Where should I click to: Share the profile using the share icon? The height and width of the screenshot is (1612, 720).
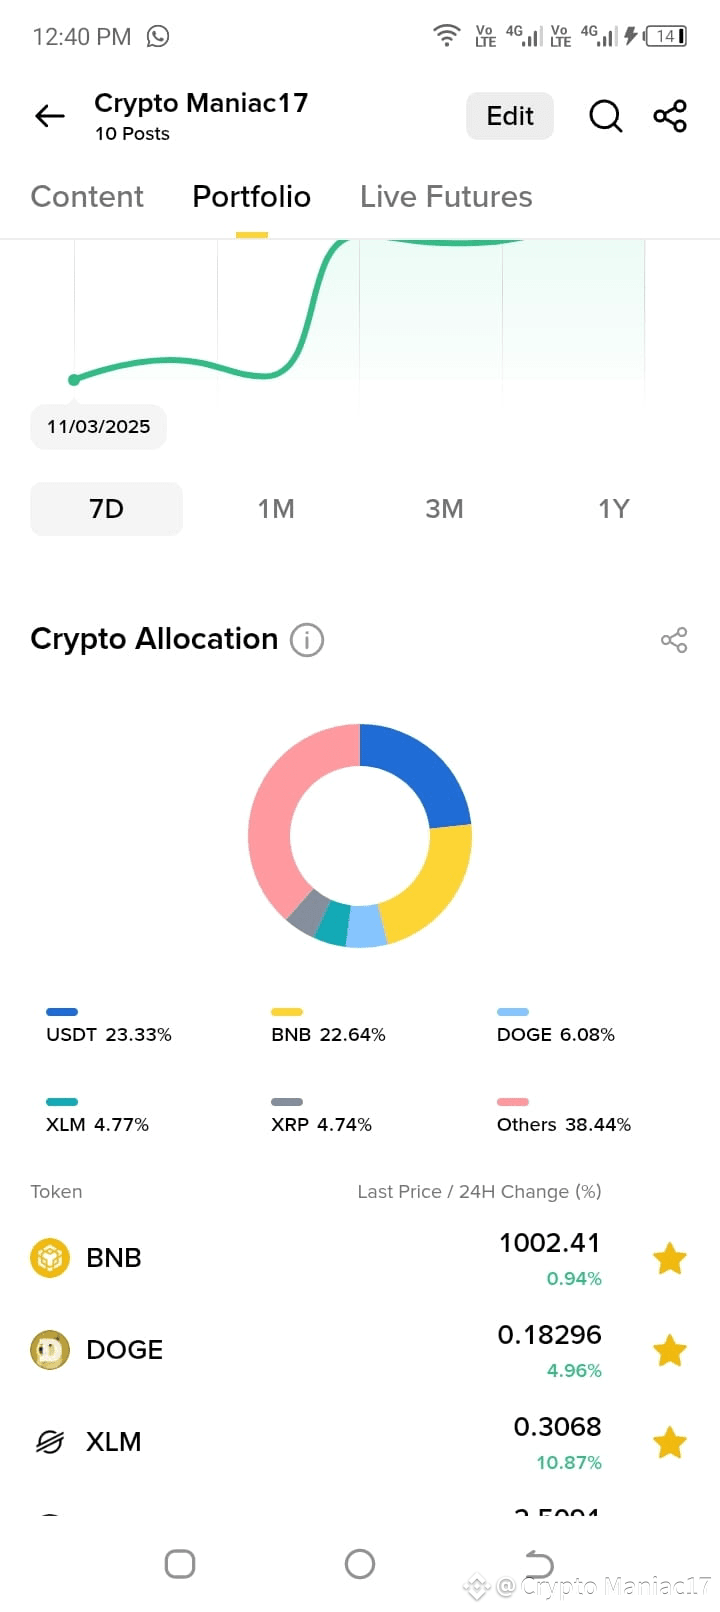coord(670,116)
